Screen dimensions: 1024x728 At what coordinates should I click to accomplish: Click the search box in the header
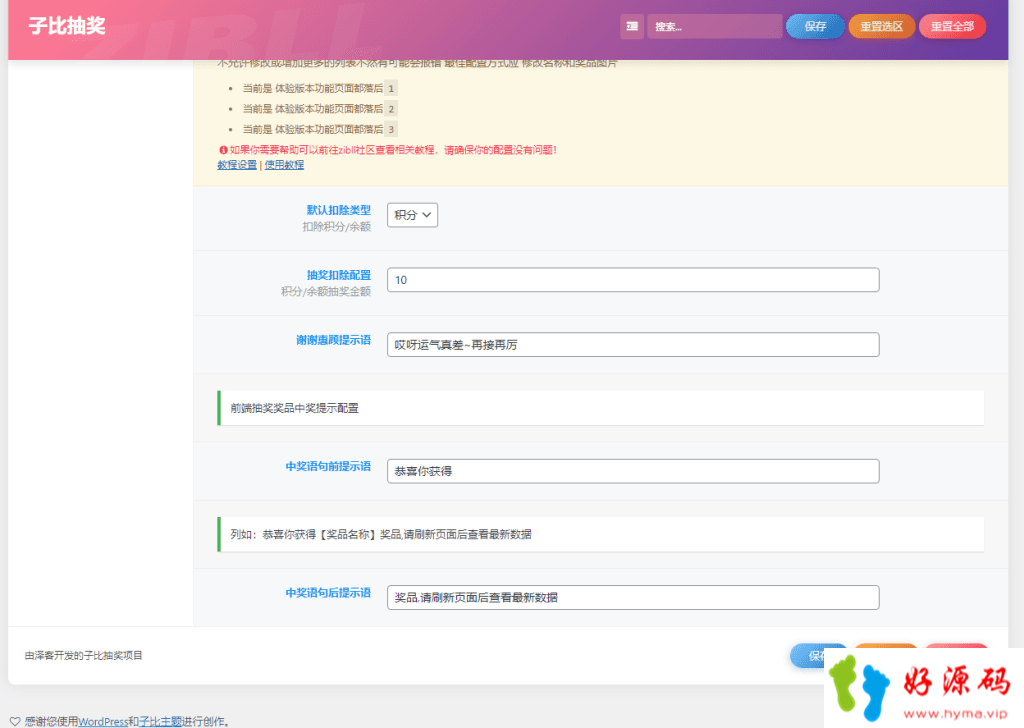click(x=714, y=27)
